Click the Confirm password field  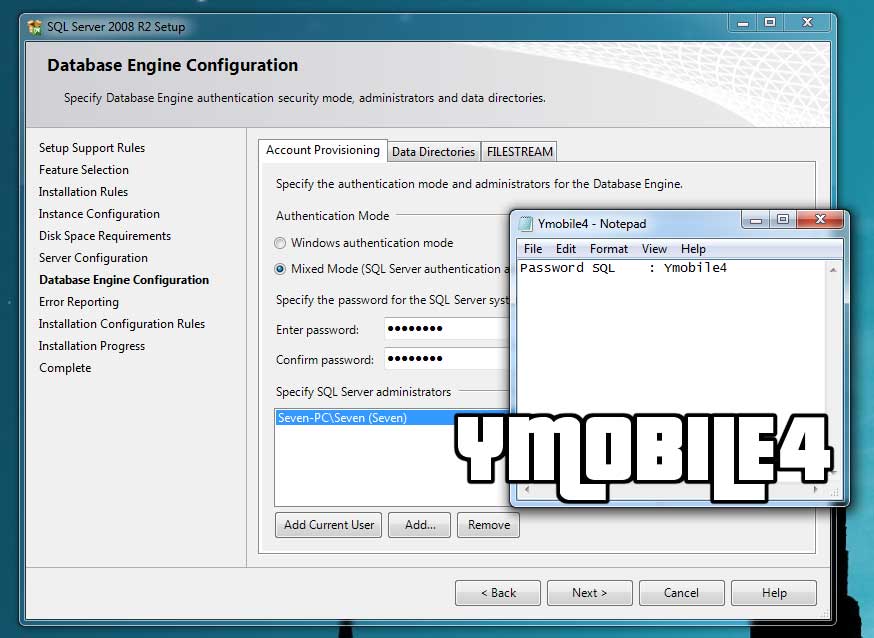tap(447, 359)
